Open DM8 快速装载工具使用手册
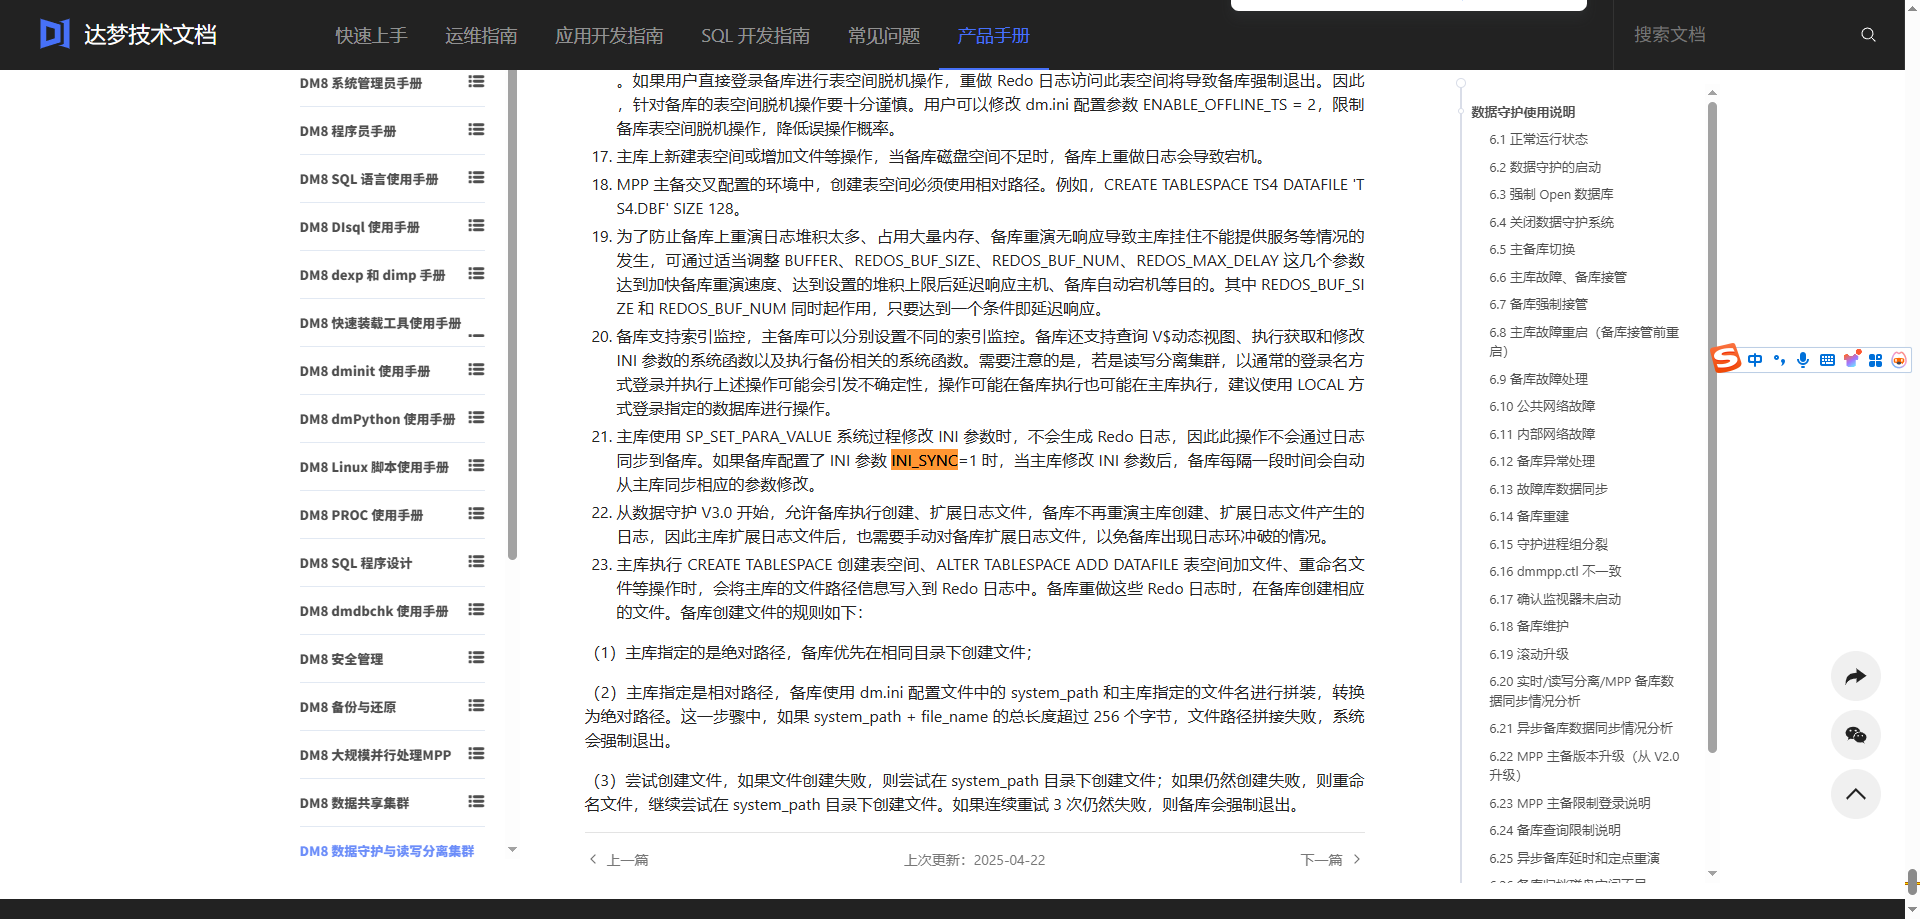This screenshot has height=919, width=1920. 380,323
